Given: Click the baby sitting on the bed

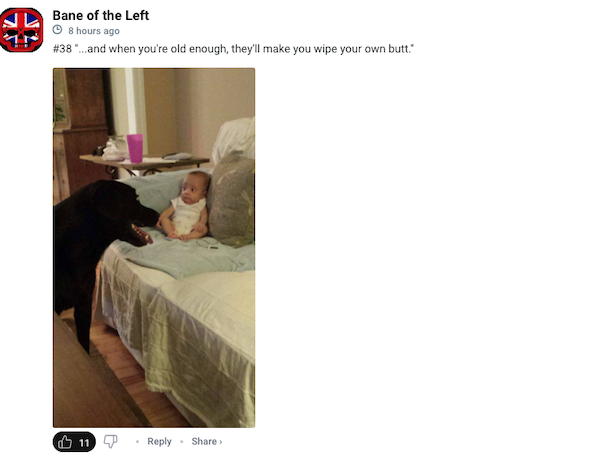Looking at the screenshot, I should (185, 207).
